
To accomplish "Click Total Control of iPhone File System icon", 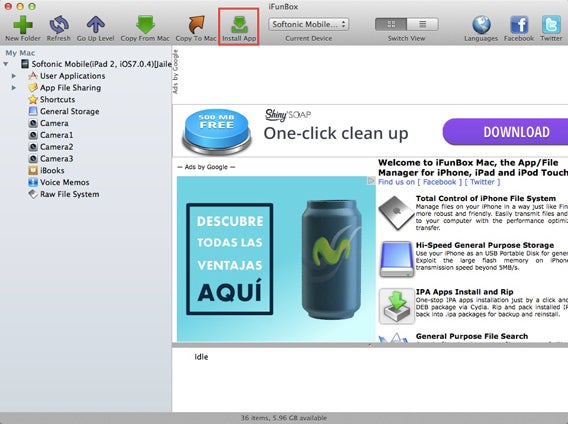I will (x=396, y=213).
